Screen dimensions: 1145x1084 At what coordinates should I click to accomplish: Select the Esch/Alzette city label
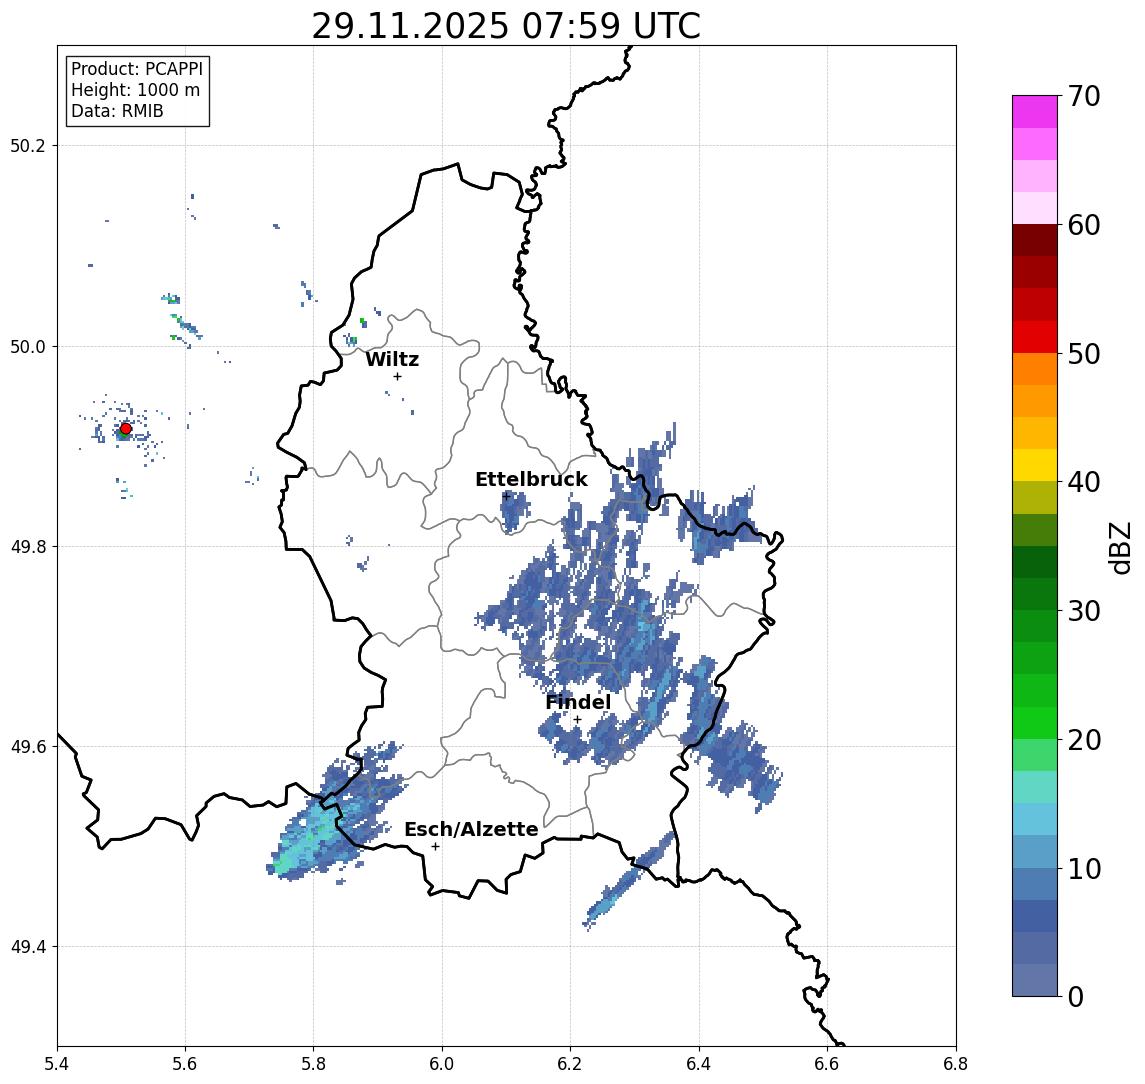[471, 829]
